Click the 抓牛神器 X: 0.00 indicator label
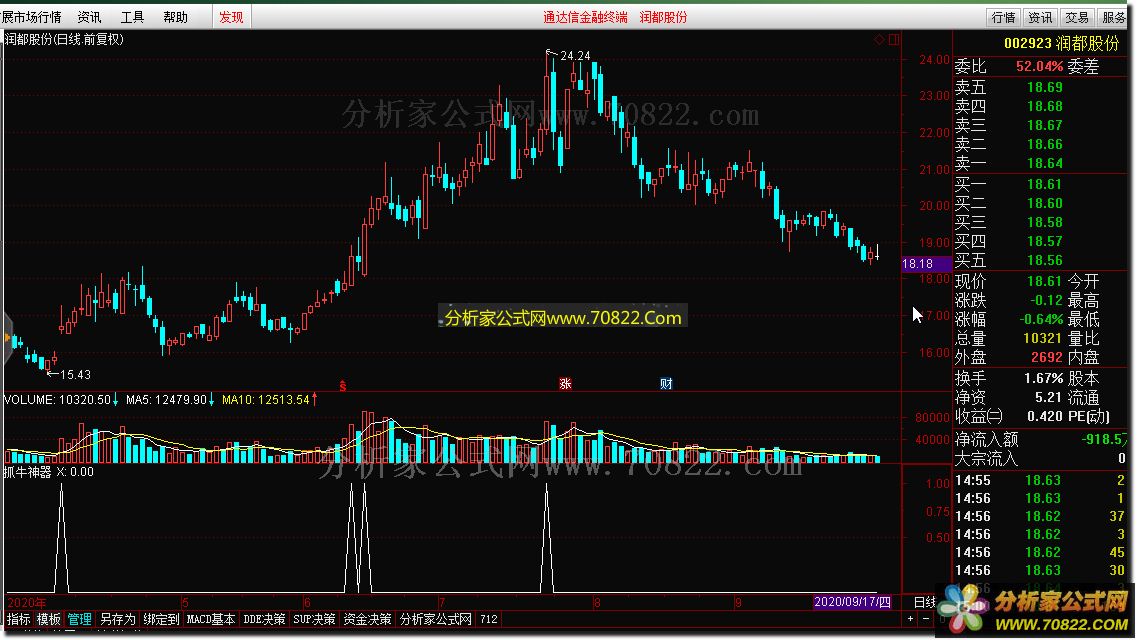Image resolution: width=1137 pixels, height=640 pixels. pos(49,472)
